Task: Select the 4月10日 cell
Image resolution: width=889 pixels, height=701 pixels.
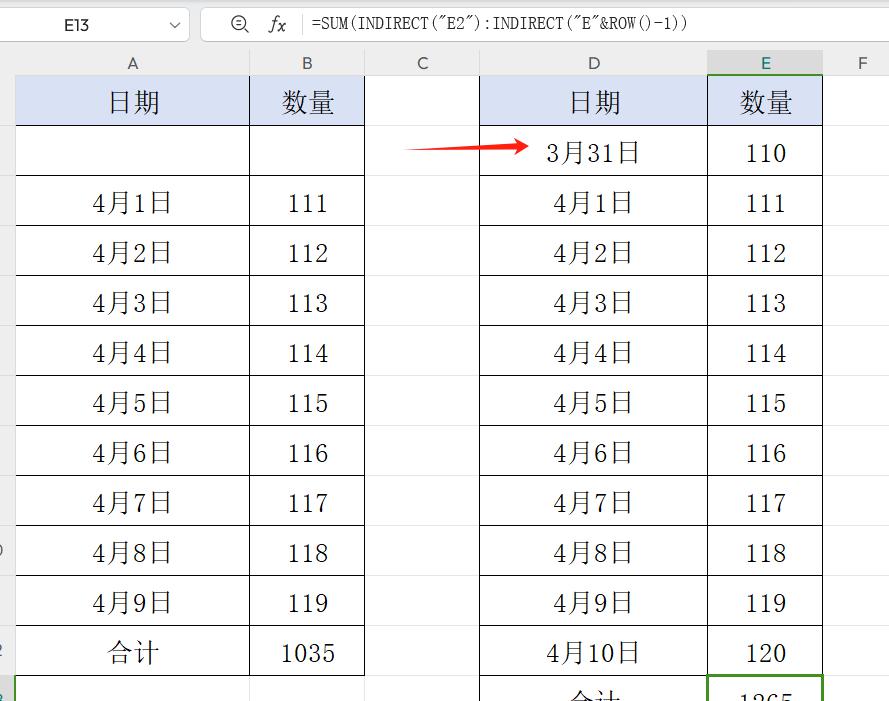Action: (x=594, y=651)
